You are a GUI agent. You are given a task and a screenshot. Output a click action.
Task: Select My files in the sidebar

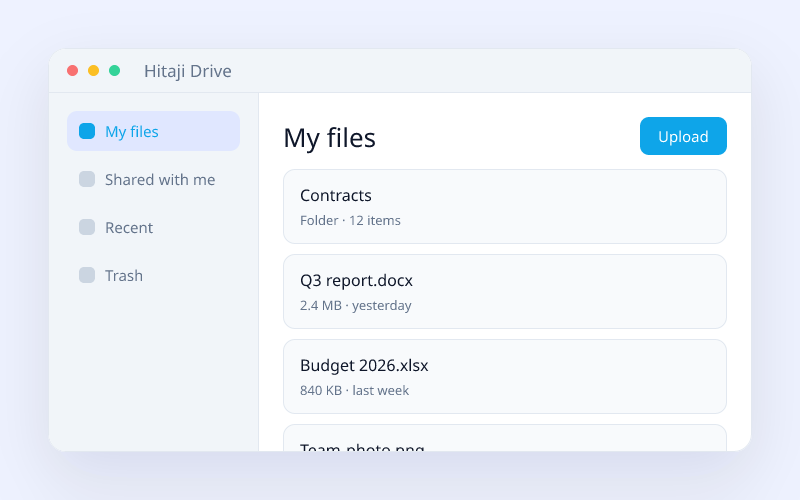(x=153, y=131)
